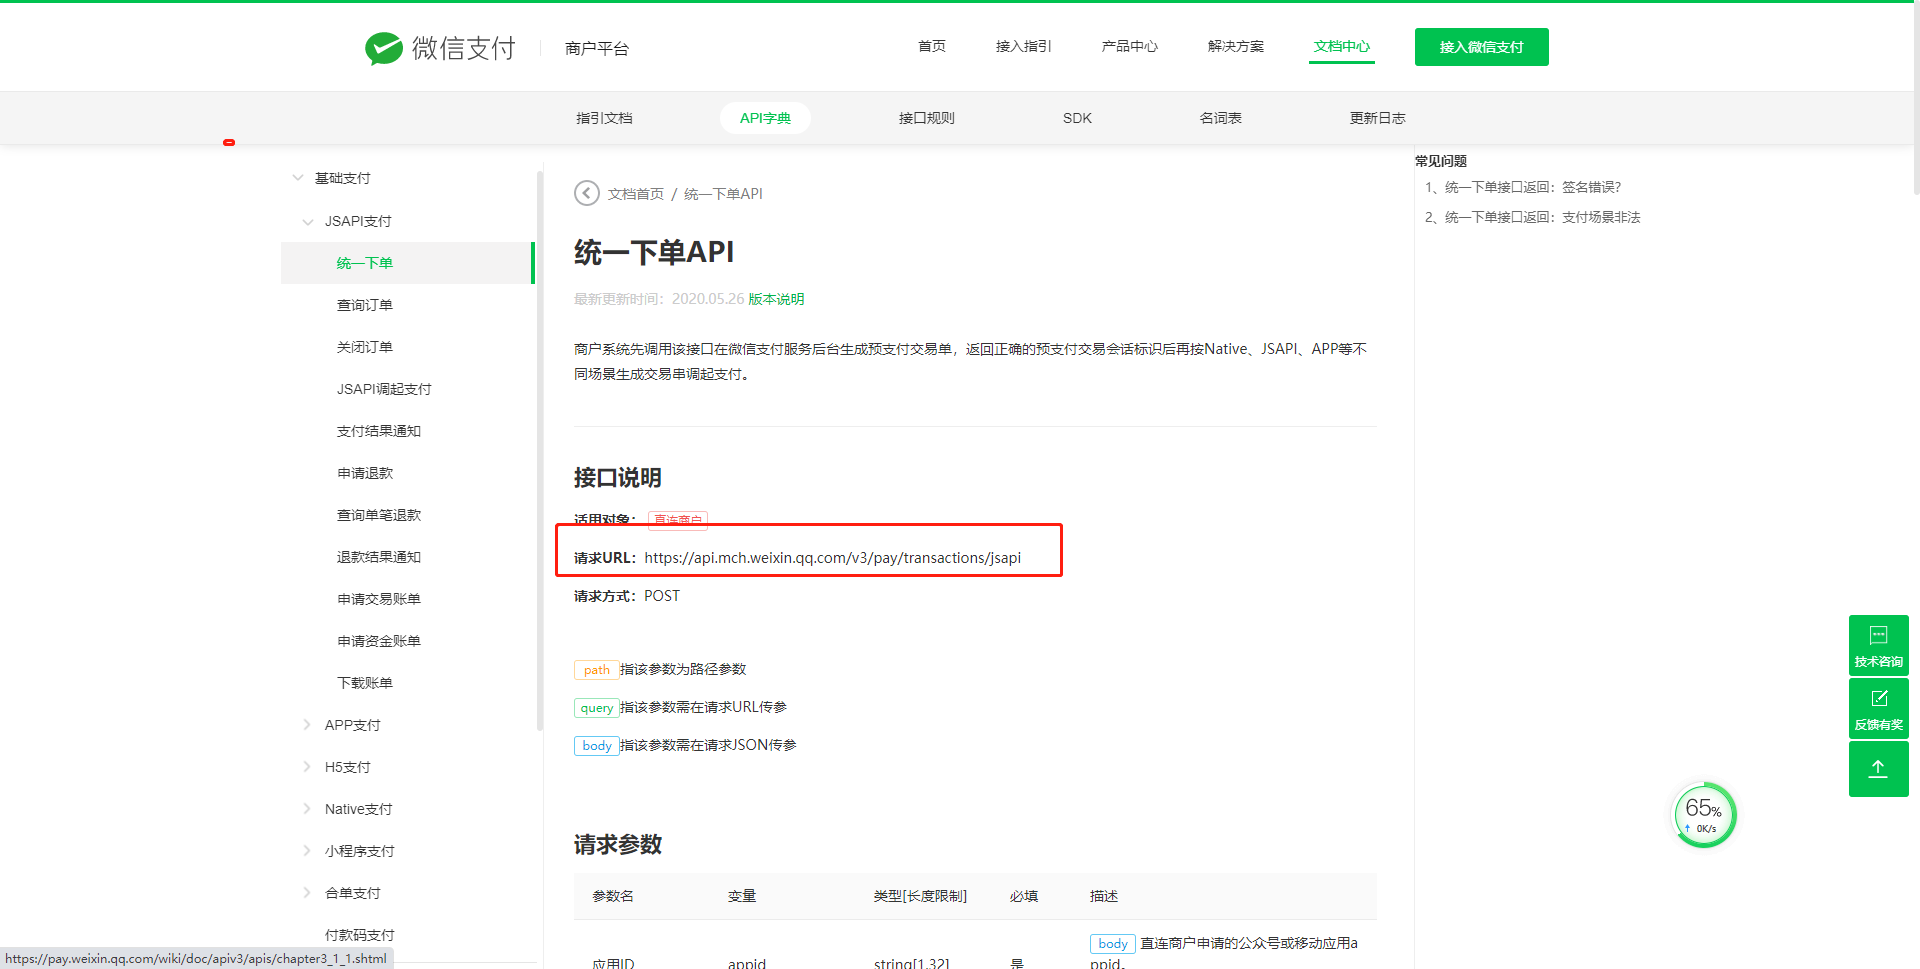Click the WeChat Pay logo
This screenshot has width=1920, height=969.
[440, 47]
